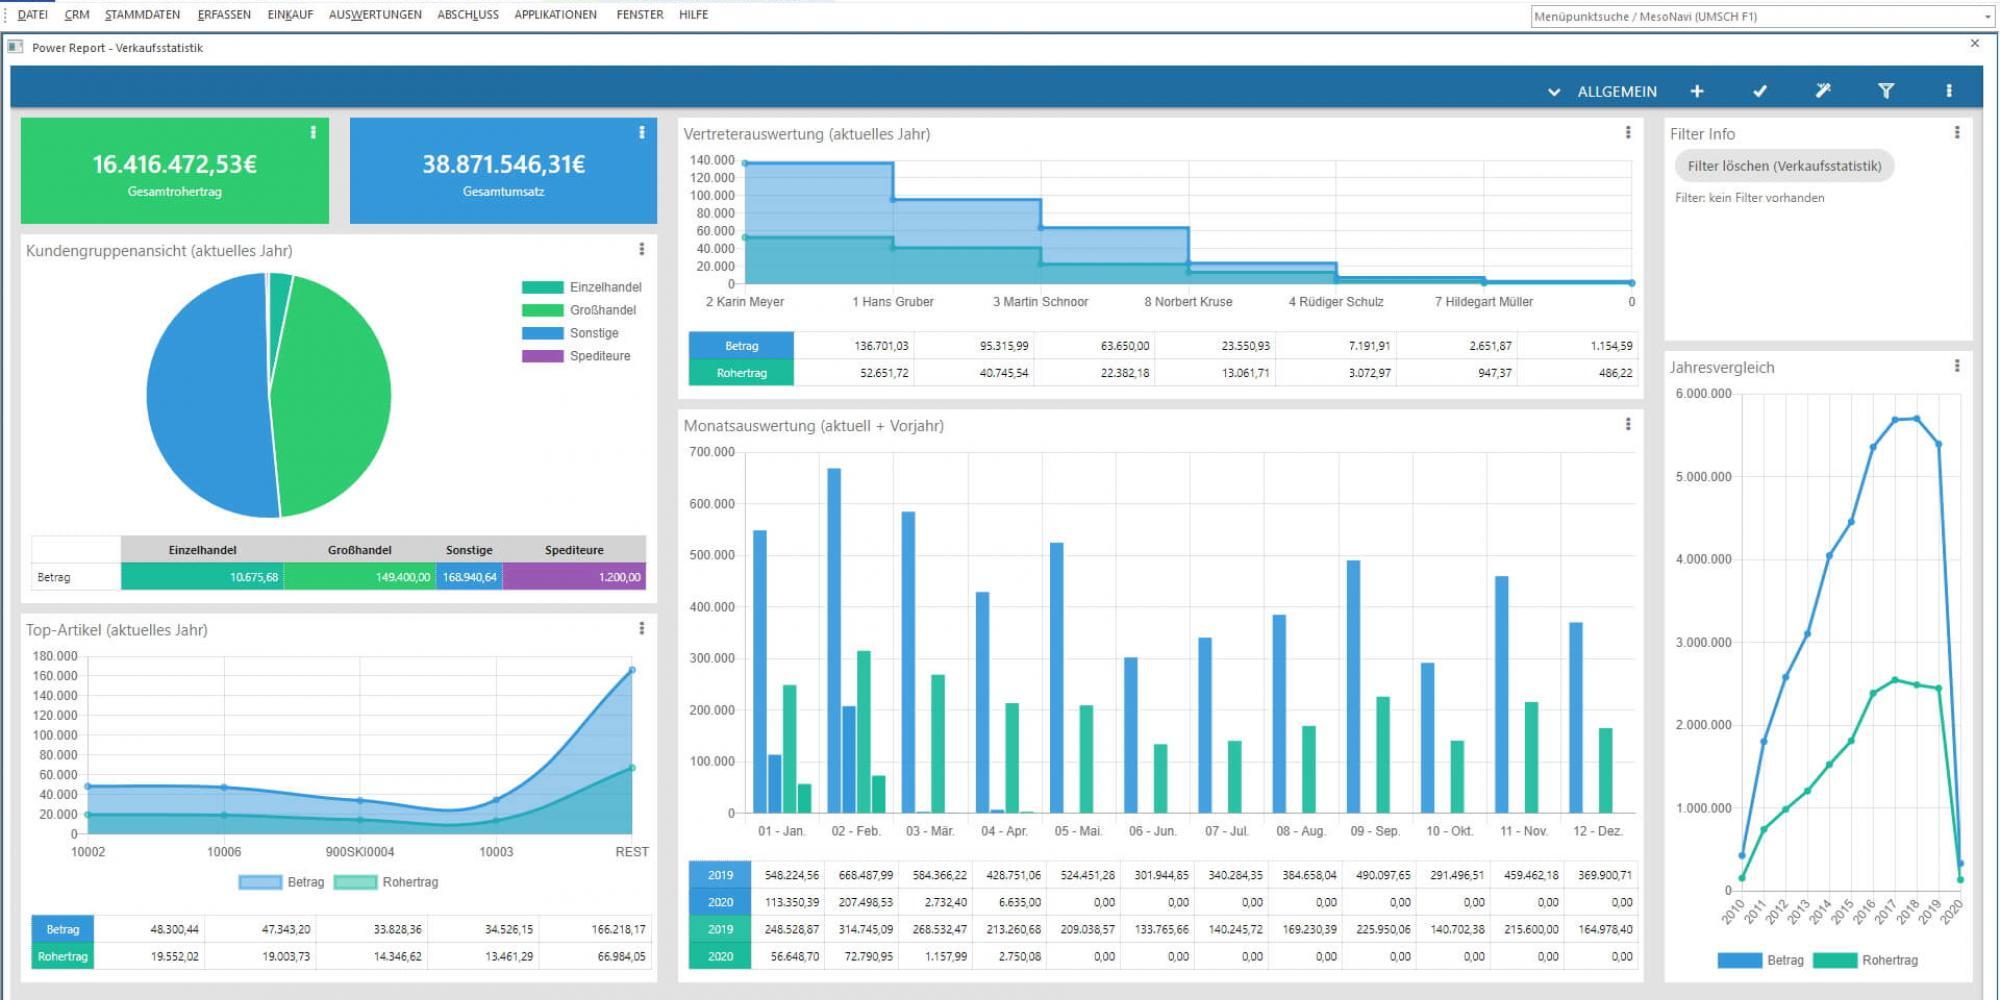
Task: Open Top-Artikel panel three-dot menu
Action: [x=642, y=628]
